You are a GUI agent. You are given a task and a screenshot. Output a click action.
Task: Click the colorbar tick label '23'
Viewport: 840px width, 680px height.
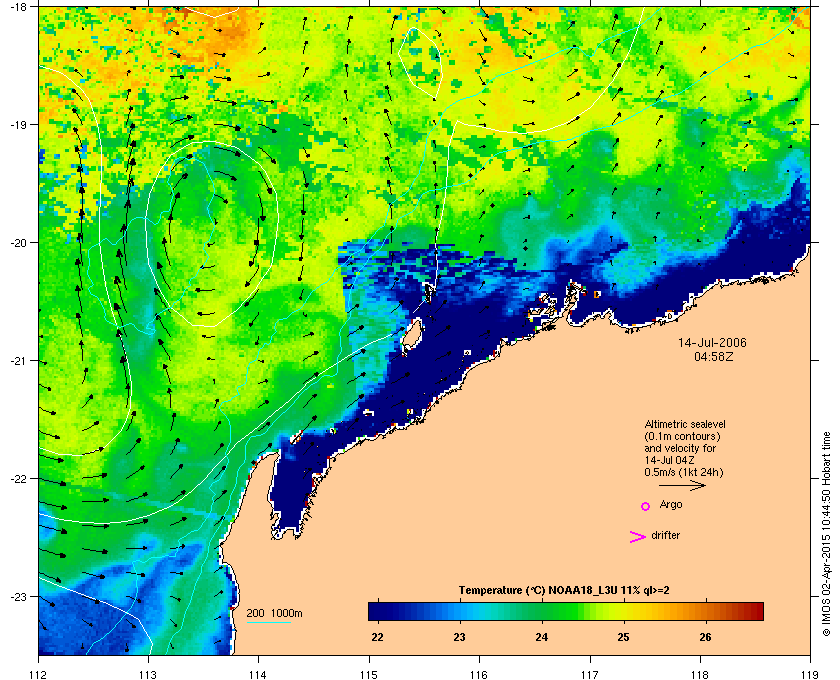(460, 637)
